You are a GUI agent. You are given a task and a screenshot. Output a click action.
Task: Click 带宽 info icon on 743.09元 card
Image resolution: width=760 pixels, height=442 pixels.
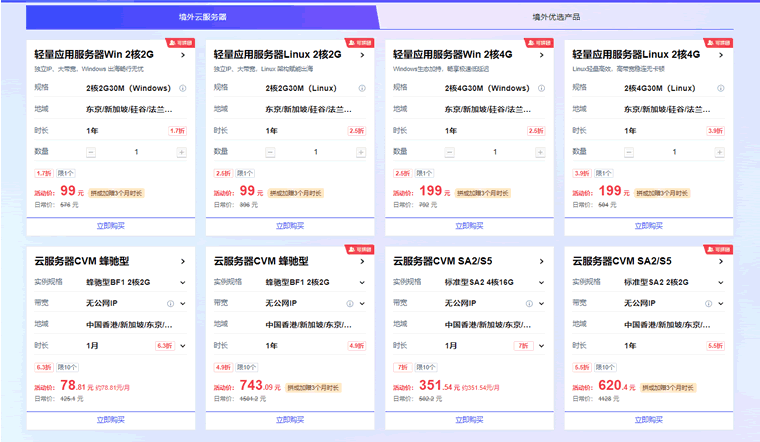point(349,304)
